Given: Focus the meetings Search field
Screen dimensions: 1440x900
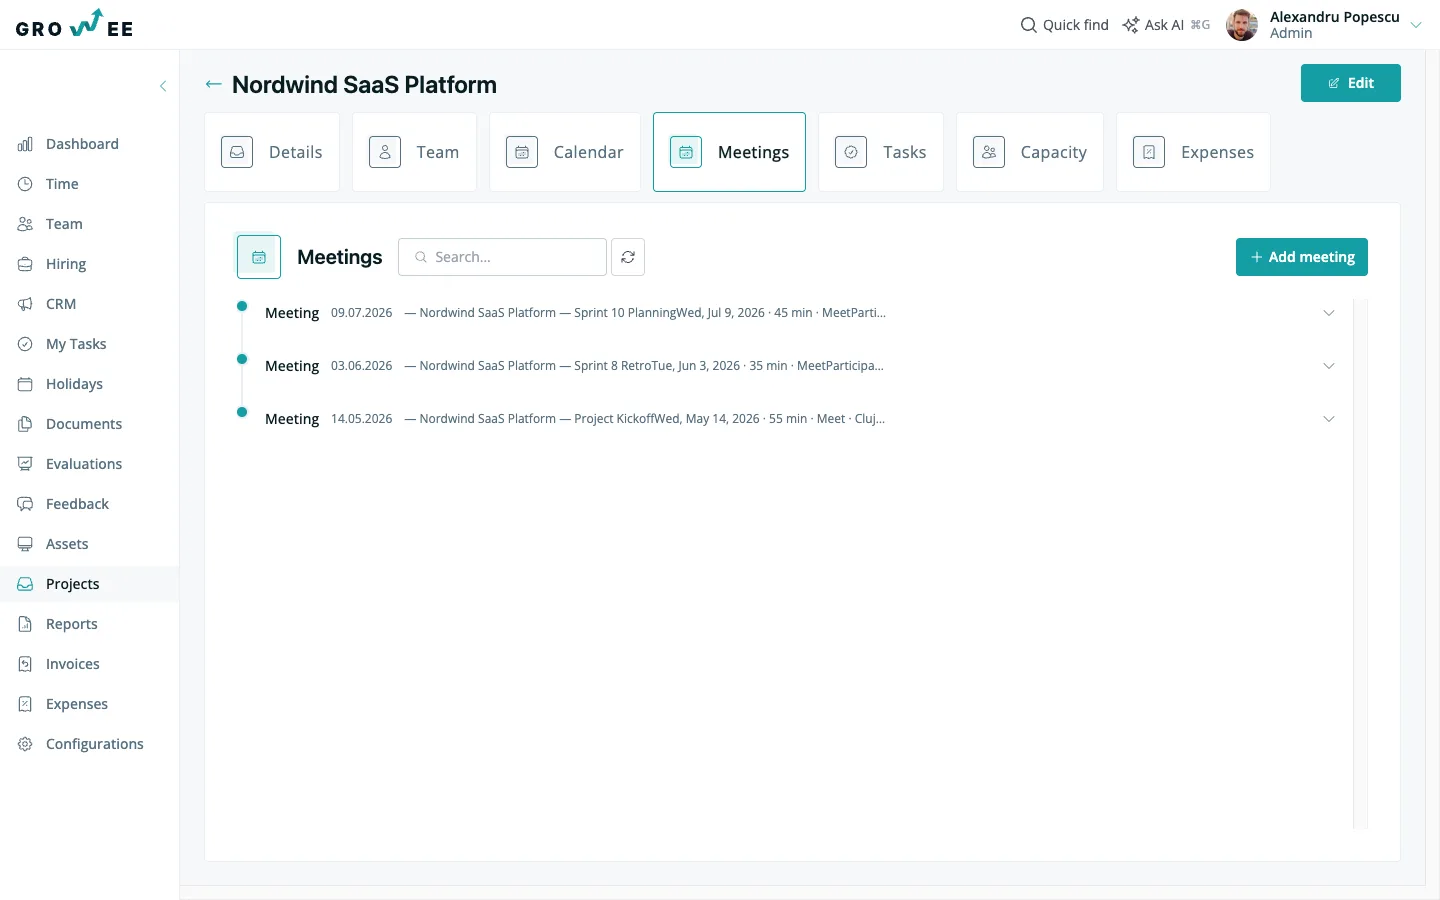Looking at the screenshot, I should point(502,257).
